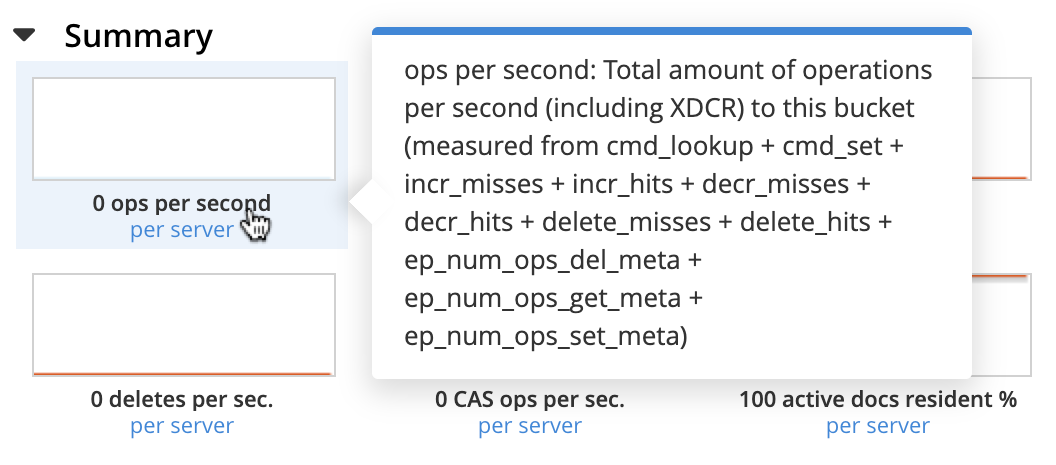The image size is (1056, 465).
Task: Open per server link under CAS ops
Action: point(530,426)
